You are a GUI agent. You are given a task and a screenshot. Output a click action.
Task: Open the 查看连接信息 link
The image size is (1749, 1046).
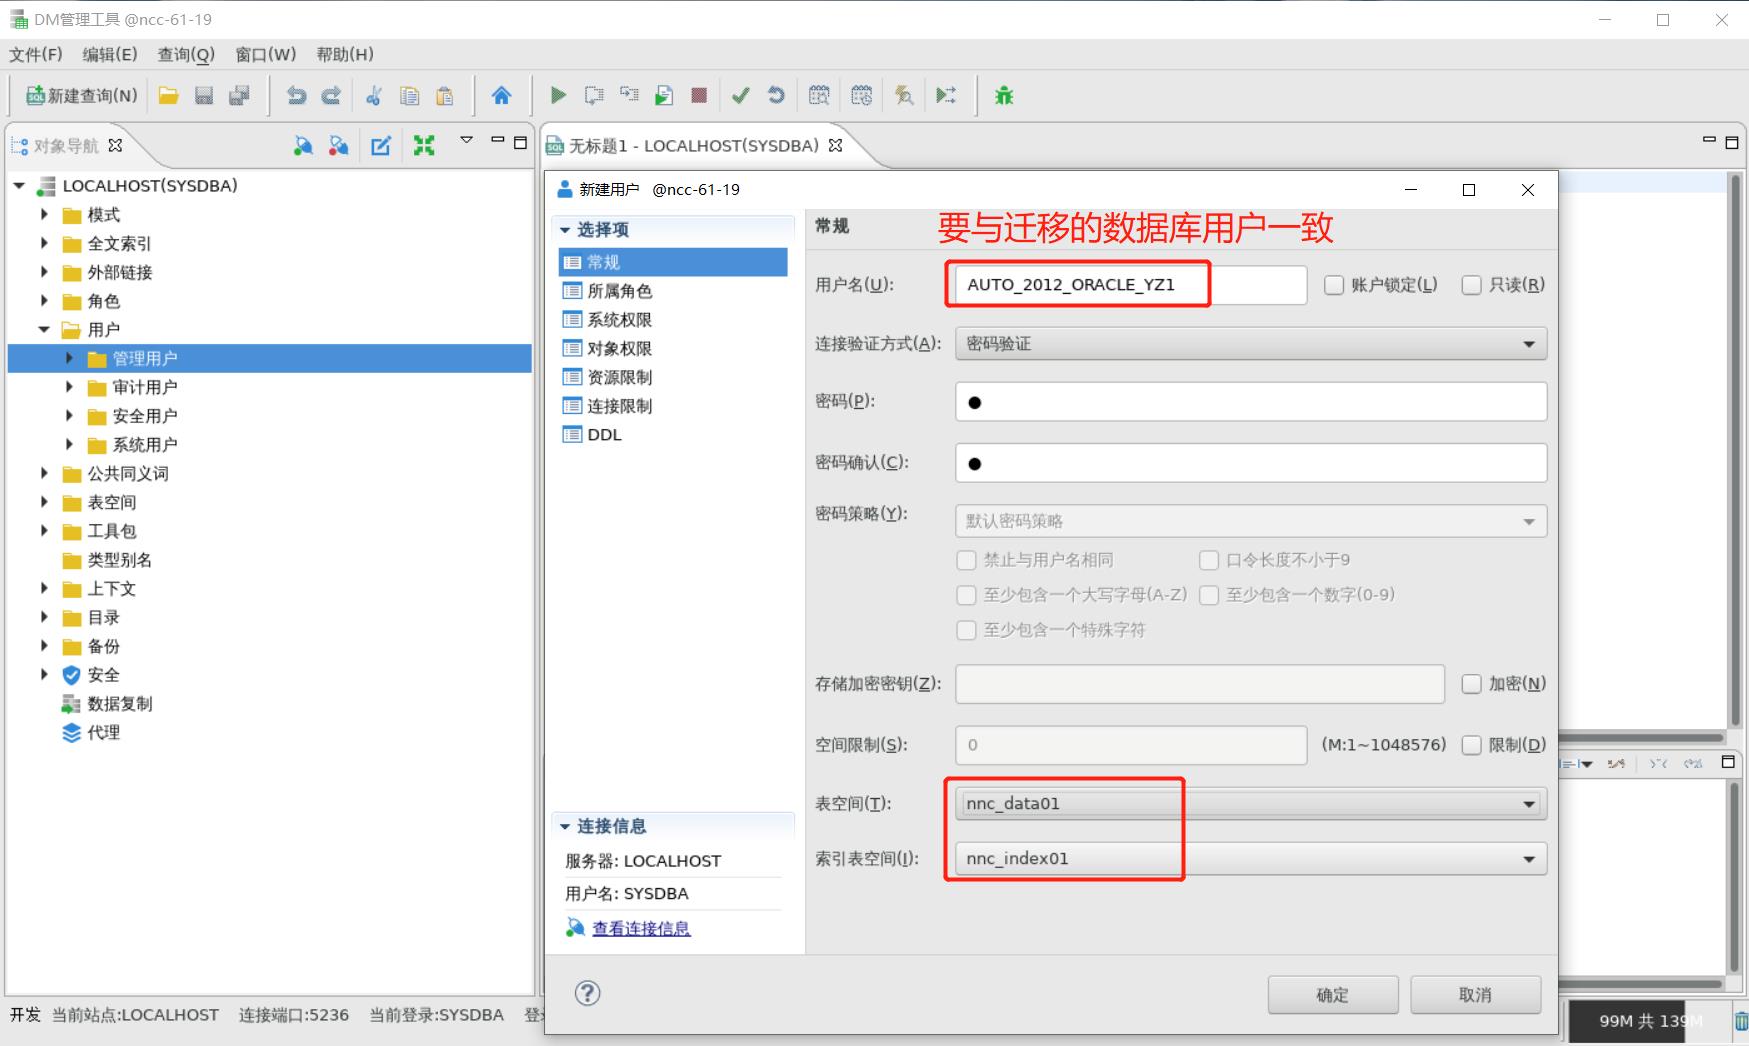click(641, 929)
